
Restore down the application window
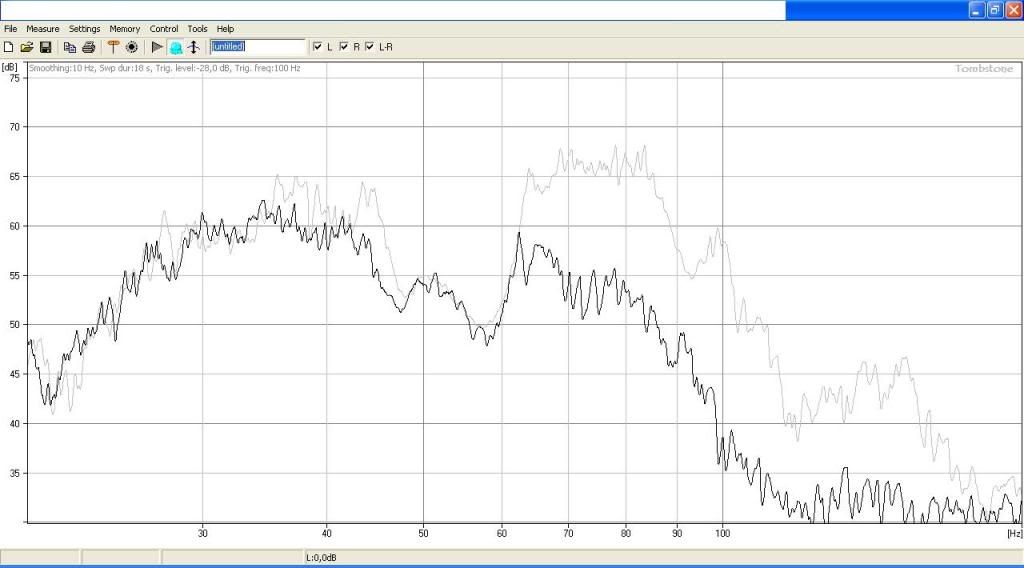(x=995, y=10)
